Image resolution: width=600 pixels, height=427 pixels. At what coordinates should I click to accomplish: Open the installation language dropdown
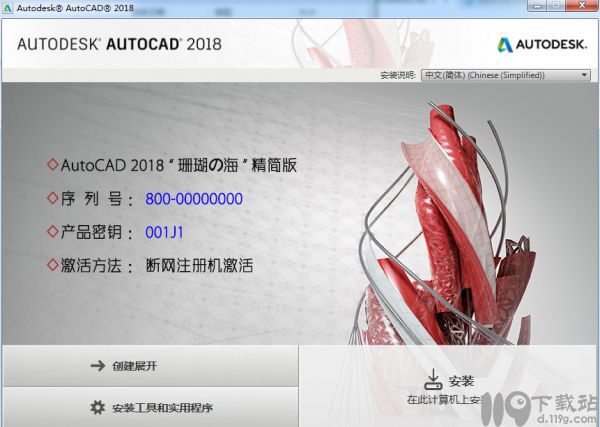(505, 75)
